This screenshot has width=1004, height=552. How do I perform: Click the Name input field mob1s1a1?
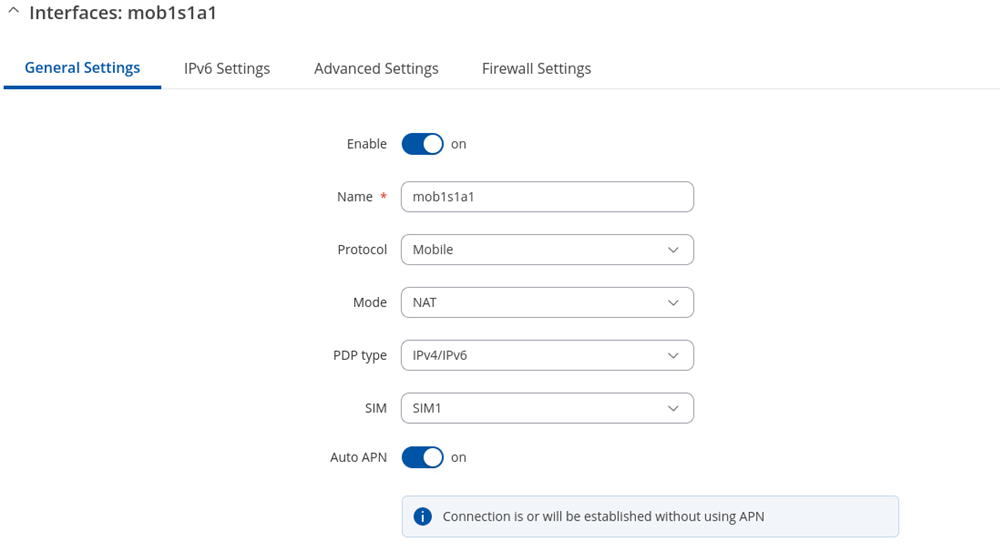pyautogui.click(x=547, y=197)
